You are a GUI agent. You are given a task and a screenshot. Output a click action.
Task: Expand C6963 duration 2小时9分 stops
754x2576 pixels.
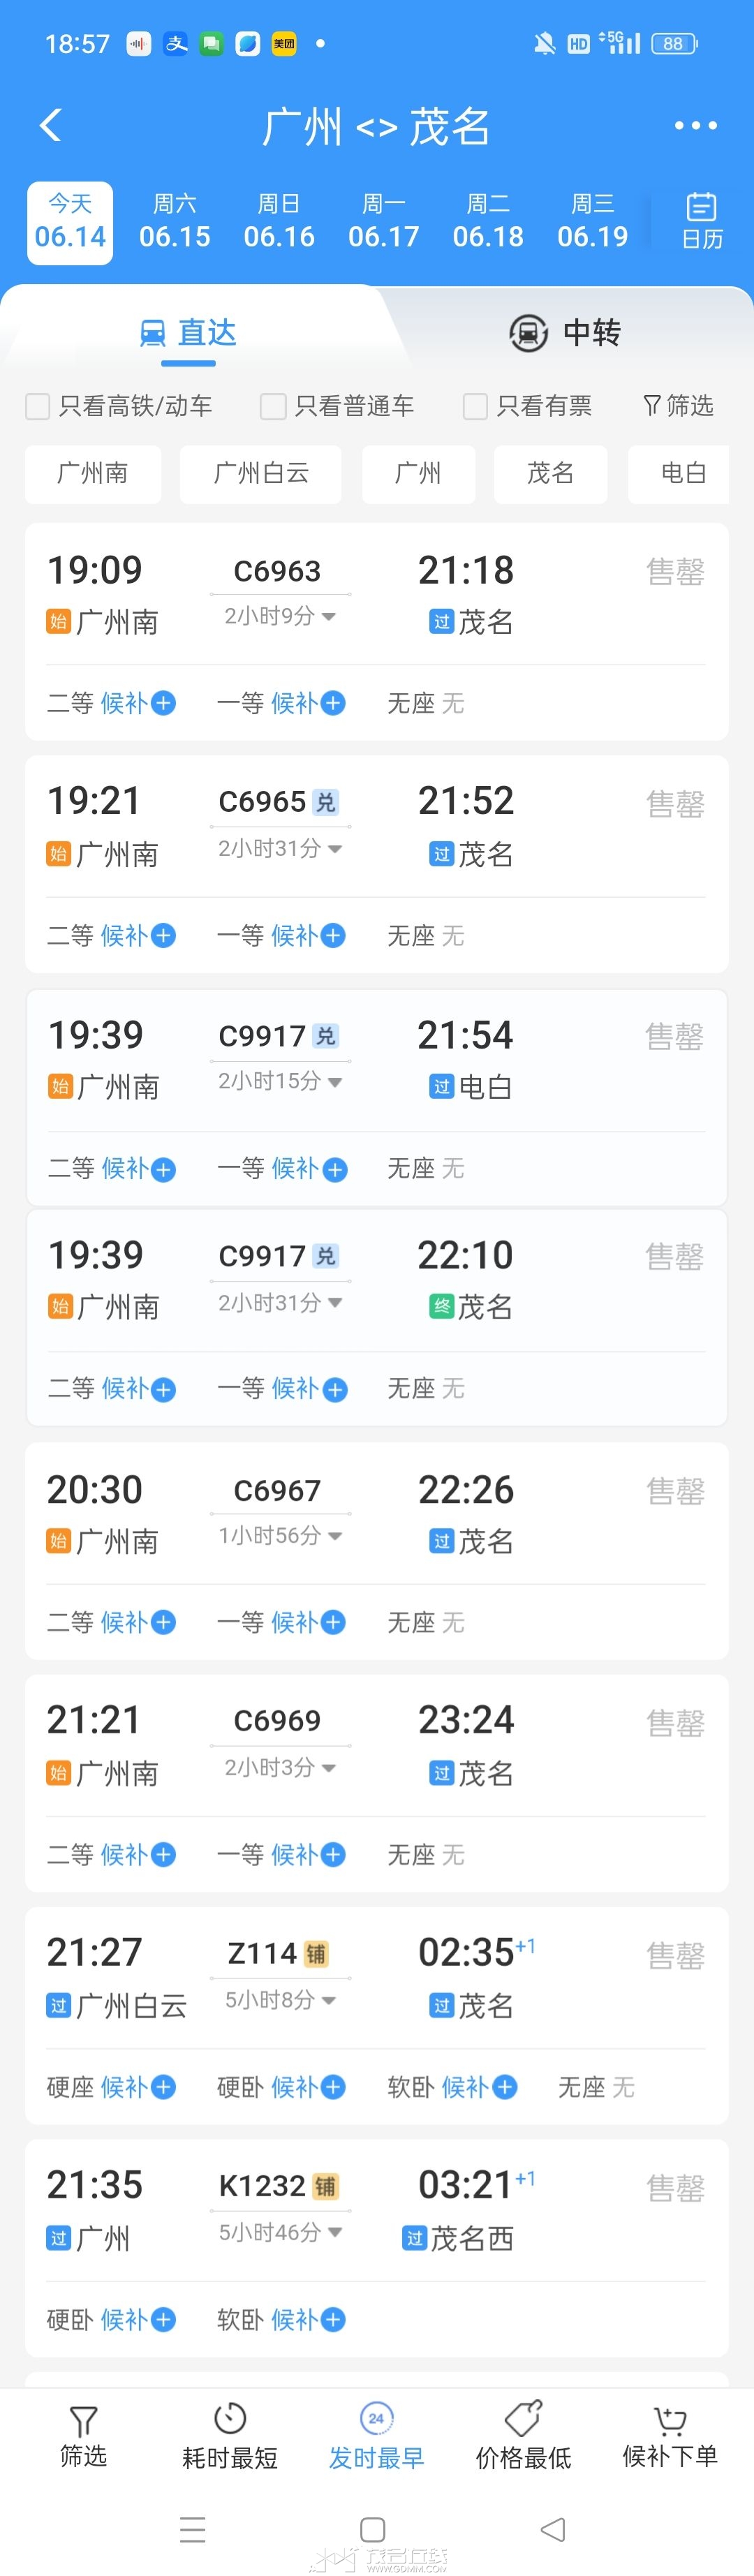pos(280,616)
